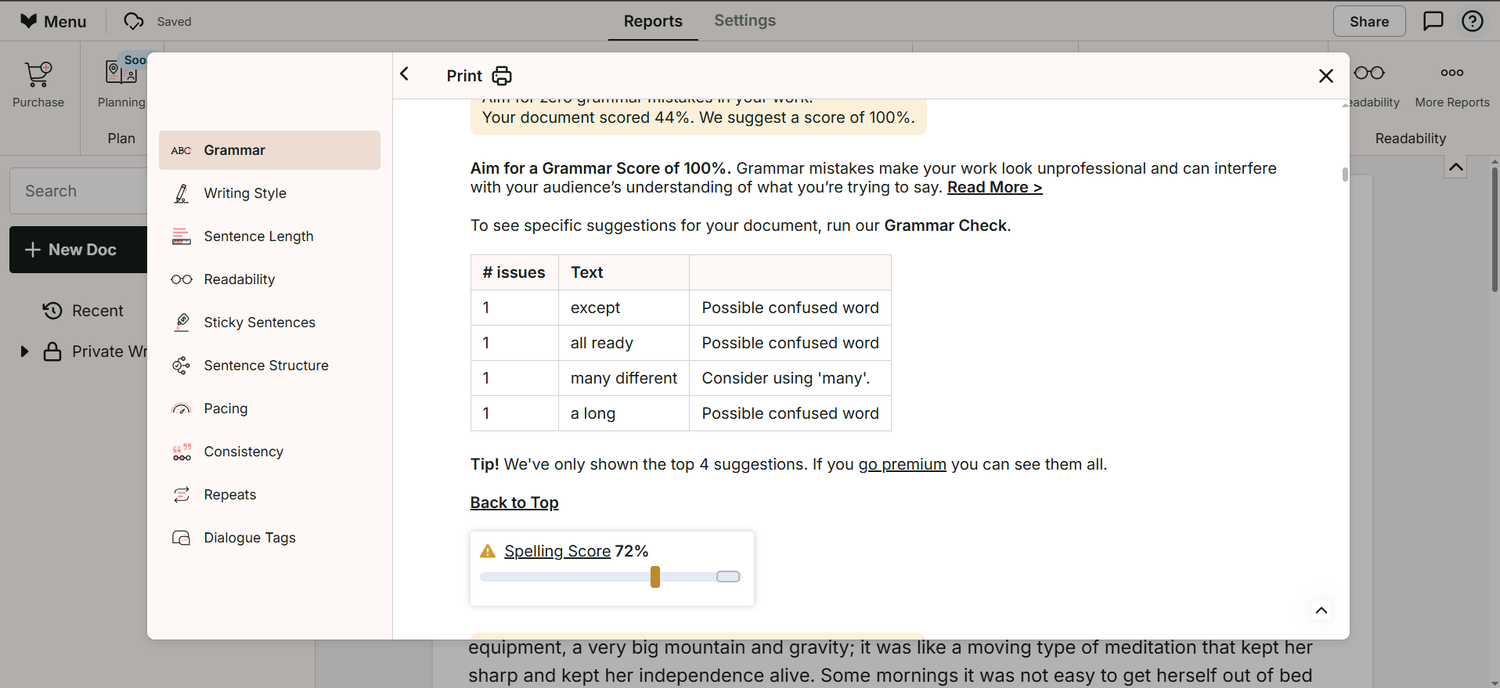
Task: Open the Grammar report section
Action: tap(269, 150)
